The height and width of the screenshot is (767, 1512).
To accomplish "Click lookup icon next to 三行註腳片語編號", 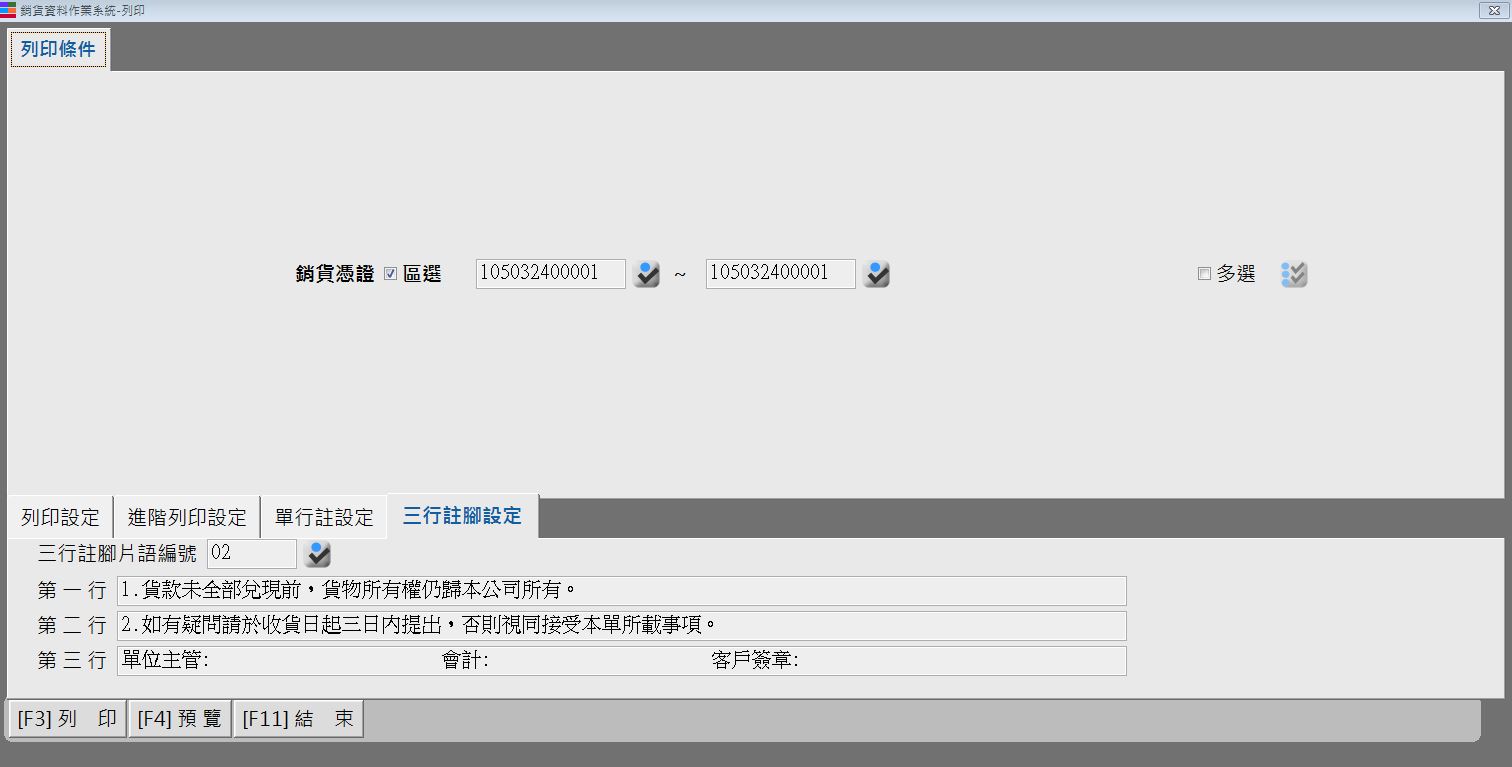I will [x=318, y=554].
